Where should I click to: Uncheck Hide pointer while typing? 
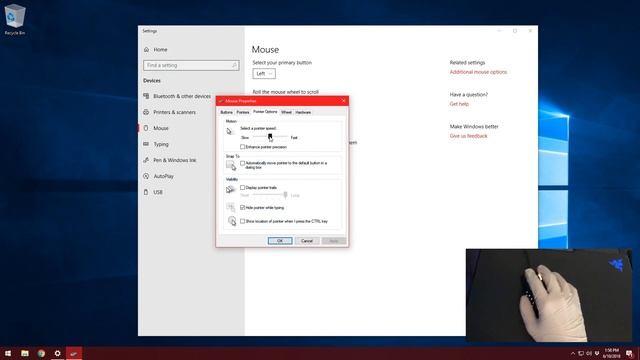tap(242, 207)
